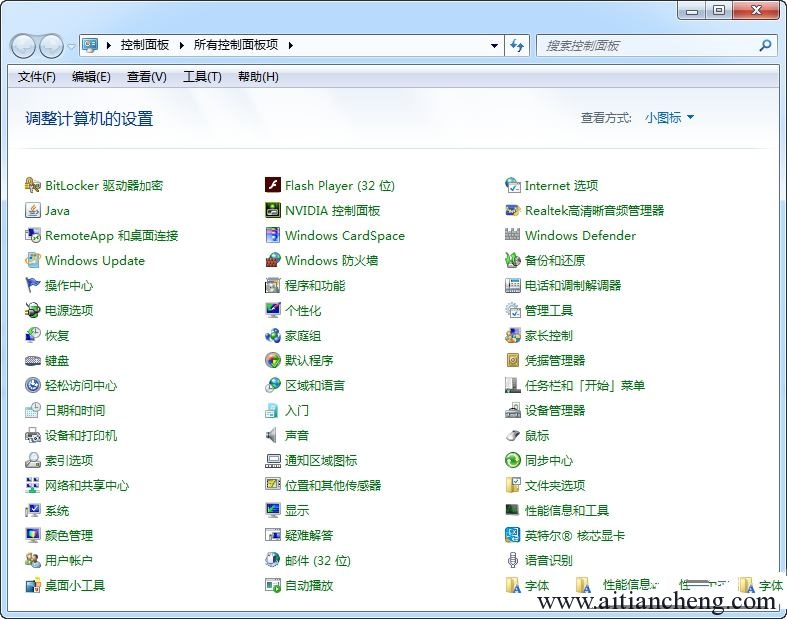Open 任务栏和「开始」菜单 link
The height and width of the screenshot is (619, 787).
click(x=585, y=386)
